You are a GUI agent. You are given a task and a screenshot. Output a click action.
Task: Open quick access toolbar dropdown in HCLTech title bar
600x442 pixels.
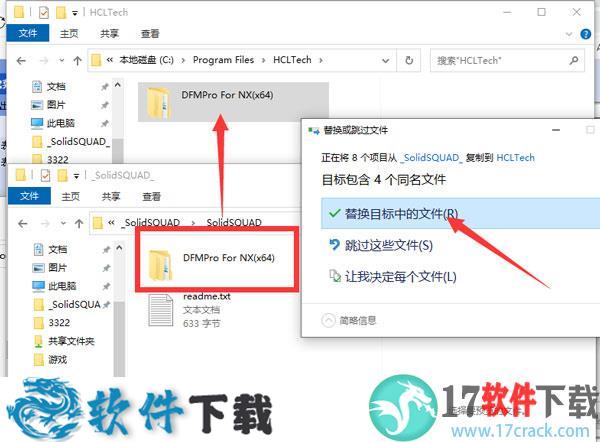[x=75, y=13]
